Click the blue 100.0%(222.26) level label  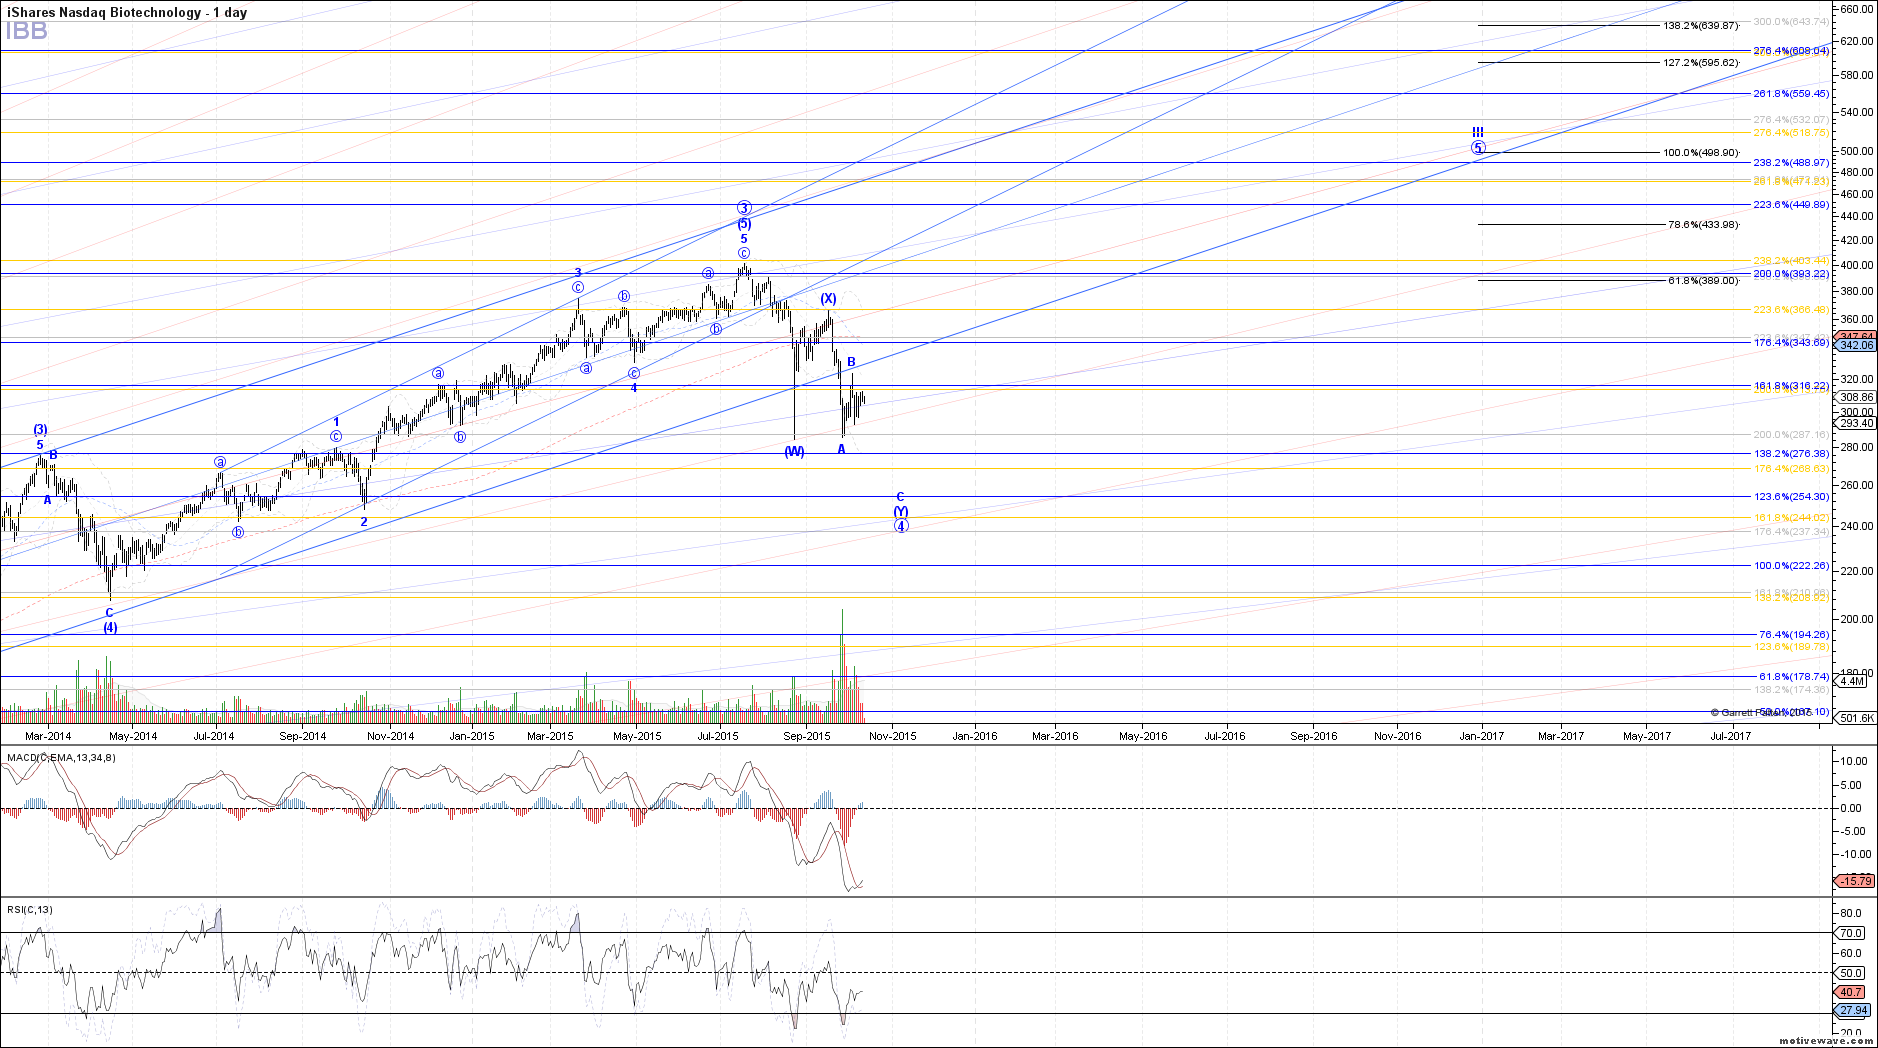(1791, 565)
